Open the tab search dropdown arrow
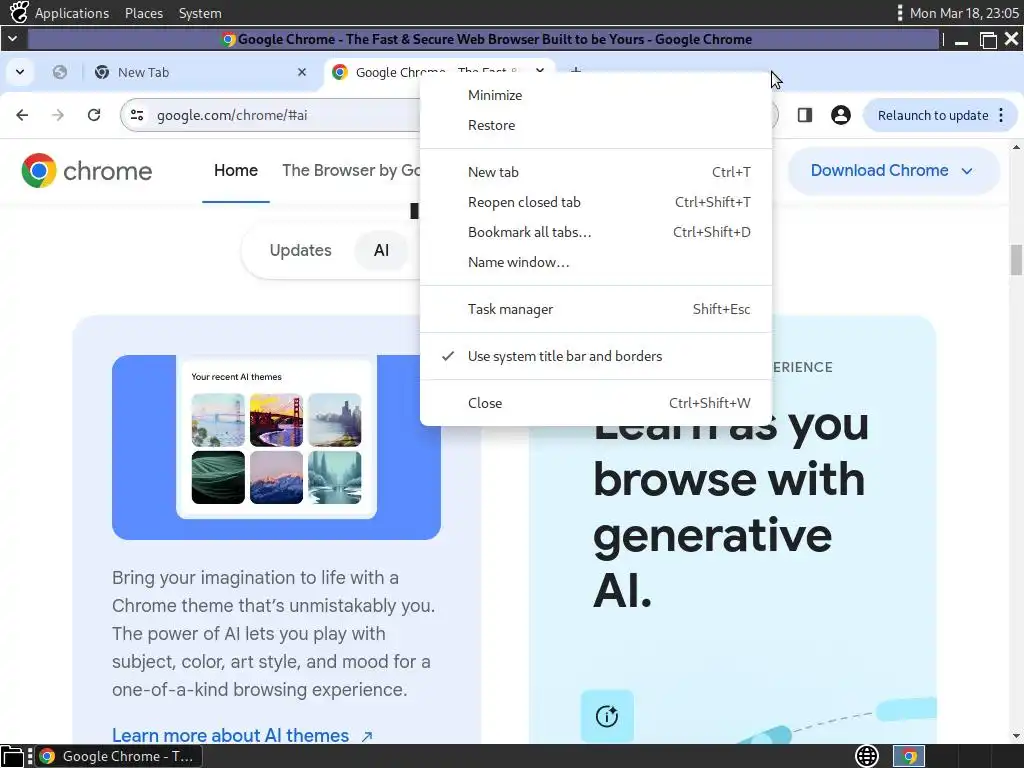Image resolution: width=1024 pixels, height=768 pixels. pos(20,72)
